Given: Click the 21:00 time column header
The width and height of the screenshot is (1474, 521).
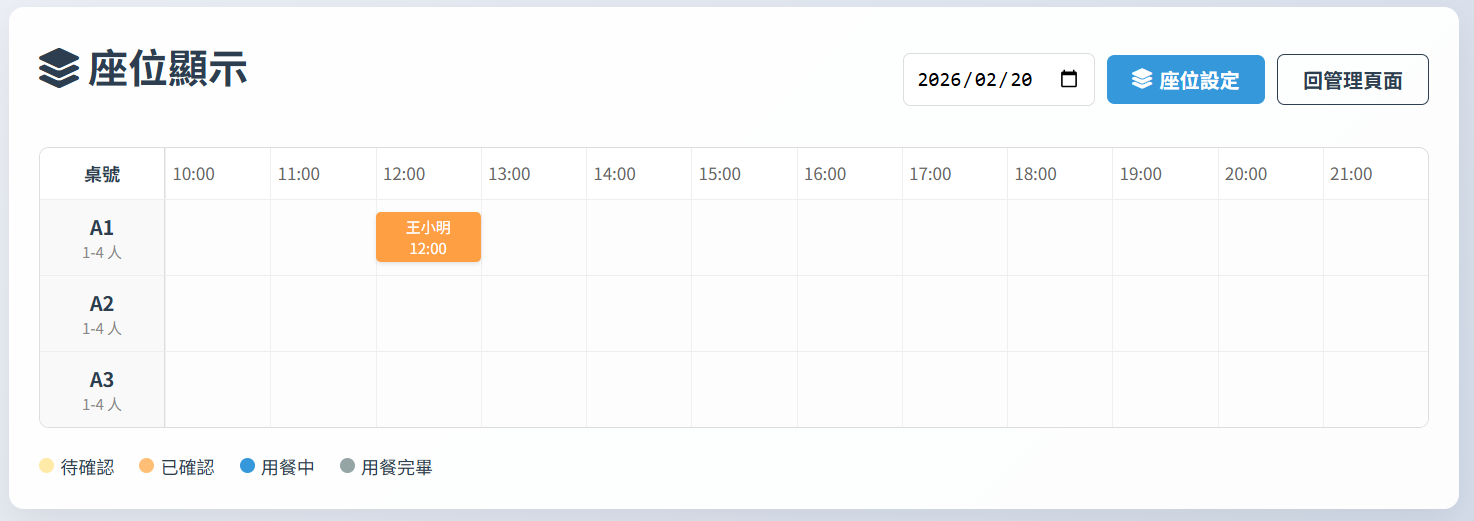Looking at the screenshot, I should [x=1351, y=174].
